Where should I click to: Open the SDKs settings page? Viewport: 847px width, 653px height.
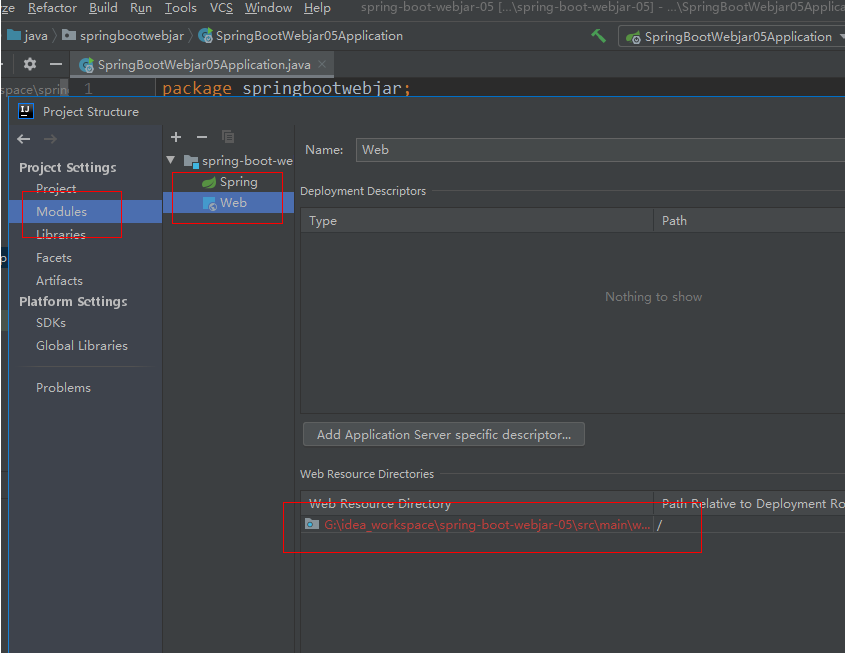[x=51, y=322]
